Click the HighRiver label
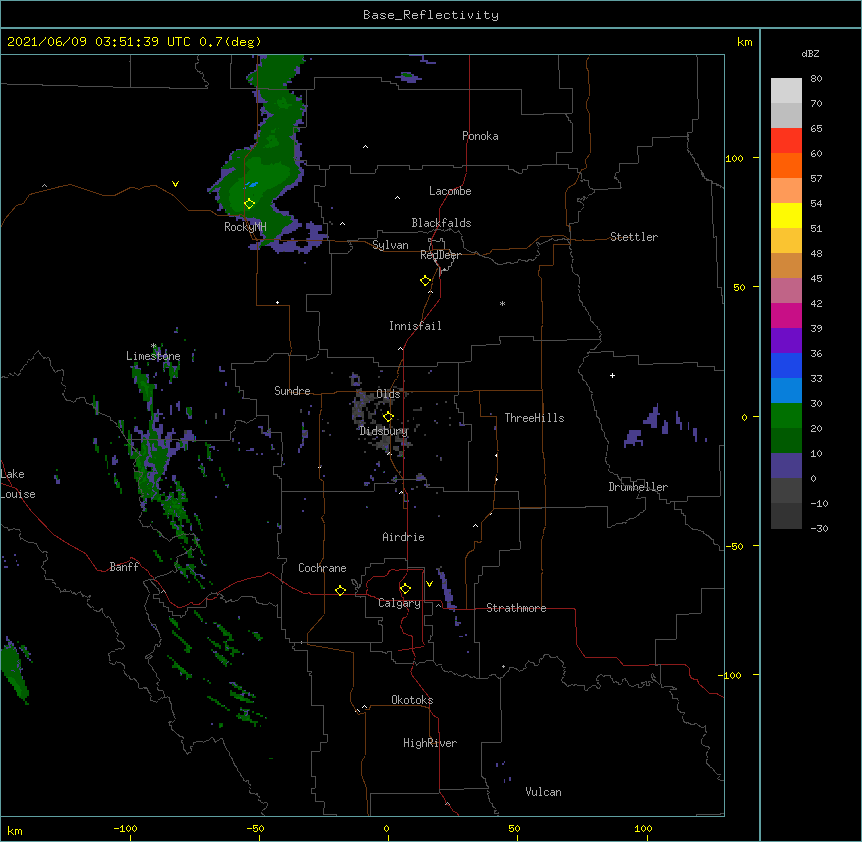This screenshot has height=842, width=862. click(x=430, y=743)
